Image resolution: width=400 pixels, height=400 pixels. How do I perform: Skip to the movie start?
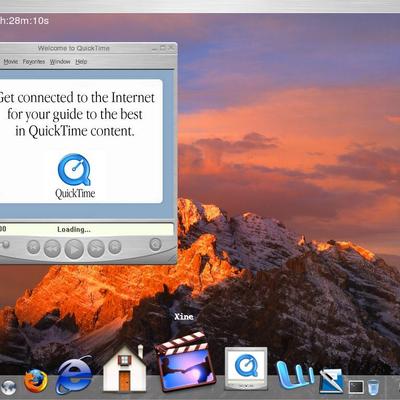(x=33, y=247)
